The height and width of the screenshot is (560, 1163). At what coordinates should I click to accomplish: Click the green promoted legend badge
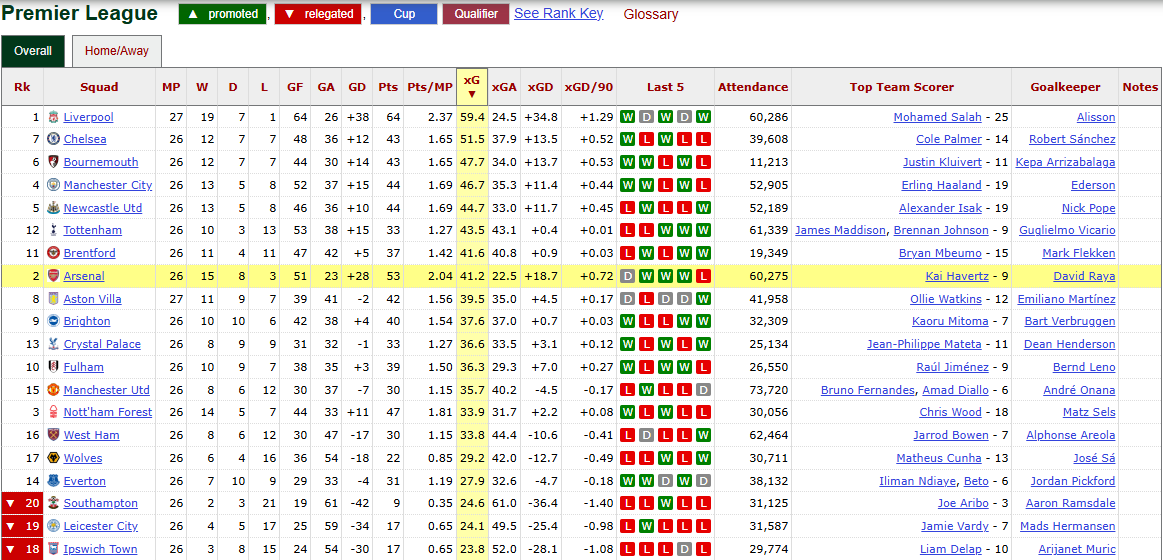tap(223, 14)
